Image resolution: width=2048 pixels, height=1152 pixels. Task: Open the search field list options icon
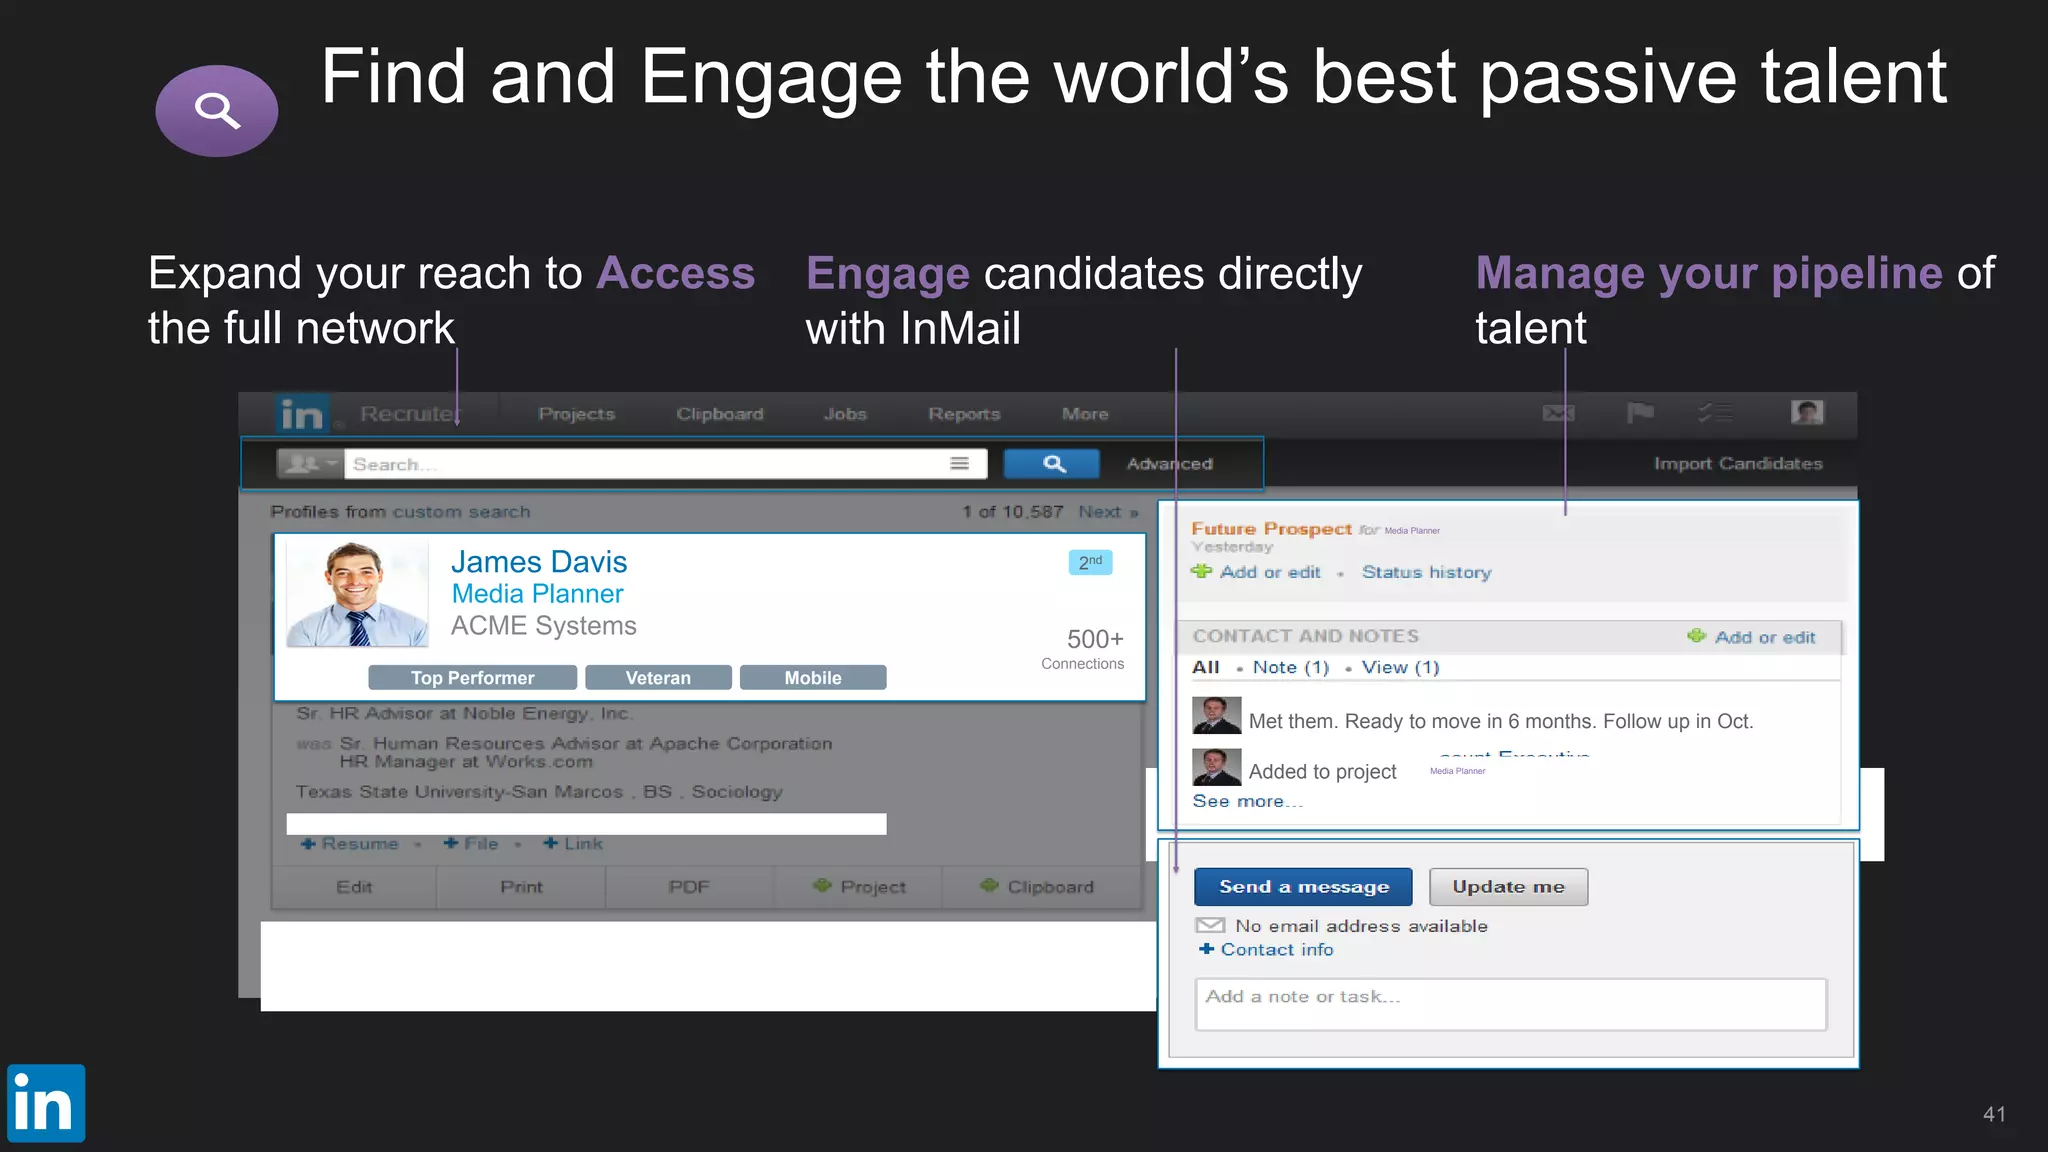coord(960,463)
